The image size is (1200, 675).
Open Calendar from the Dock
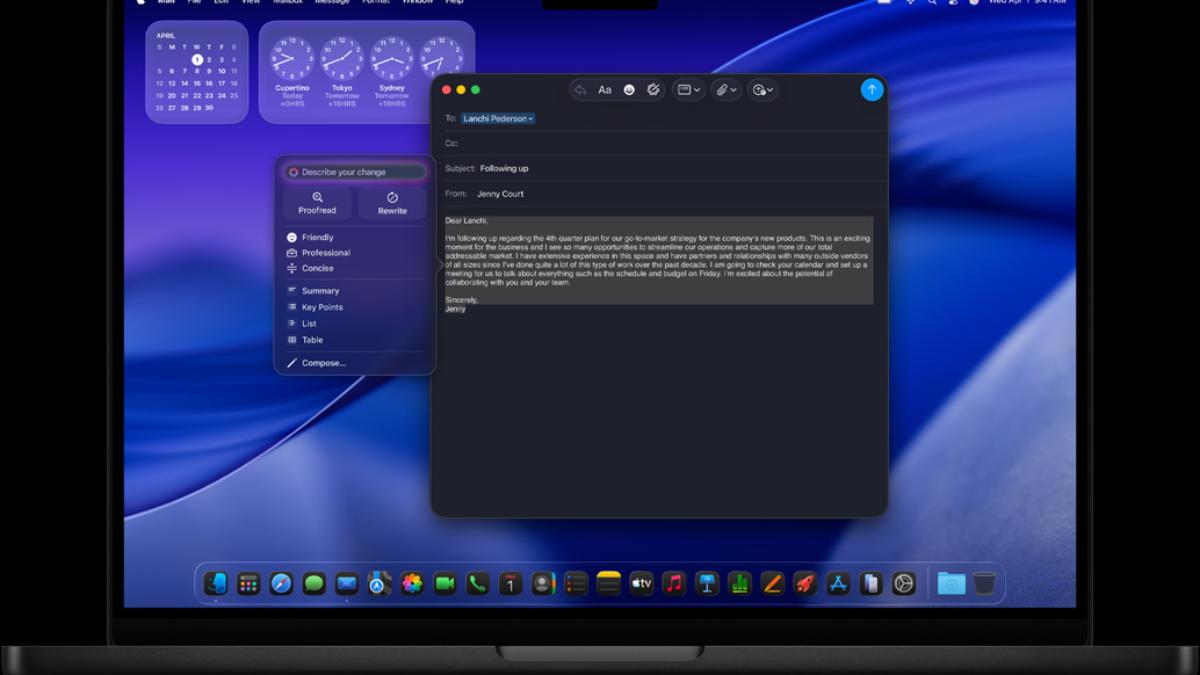(x=511, y=583)
